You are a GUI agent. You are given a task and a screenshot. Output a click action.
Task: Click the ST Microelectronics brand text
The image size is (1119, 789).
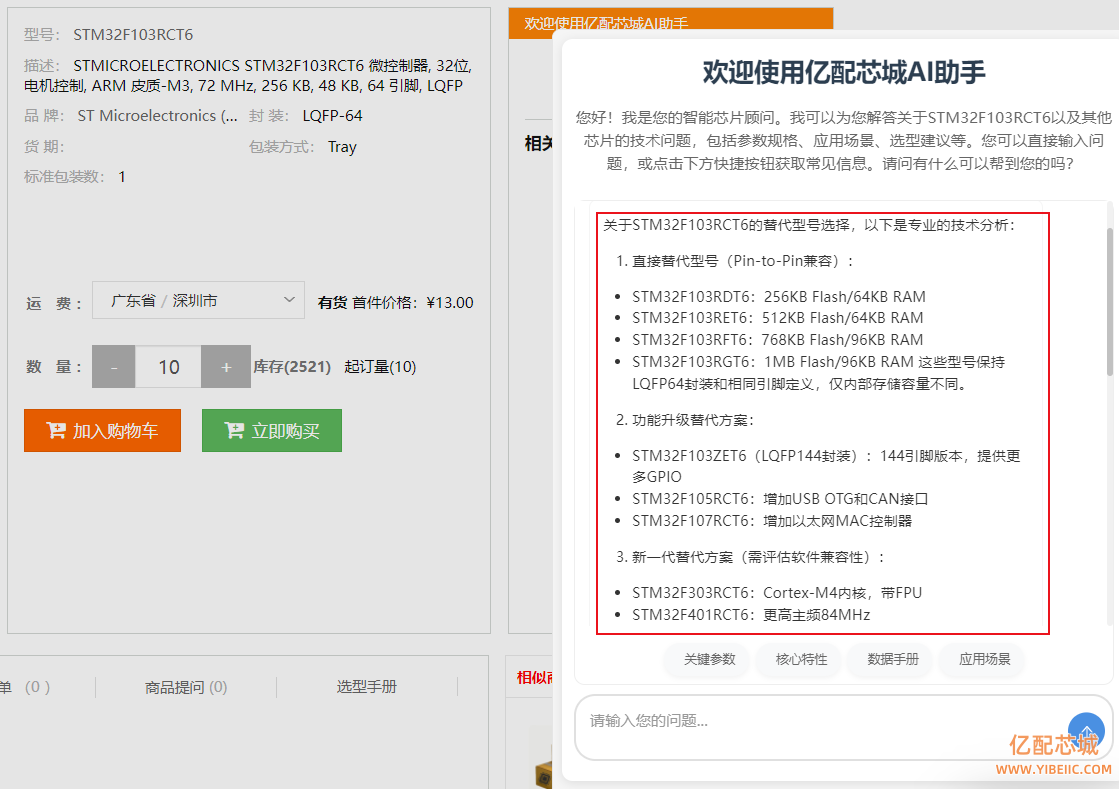pos(157,116)
